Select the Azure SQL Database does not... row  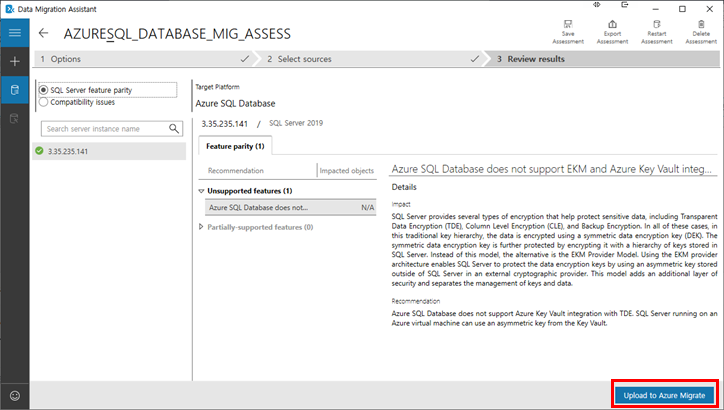pyautogui.click(x=291, y=208)
